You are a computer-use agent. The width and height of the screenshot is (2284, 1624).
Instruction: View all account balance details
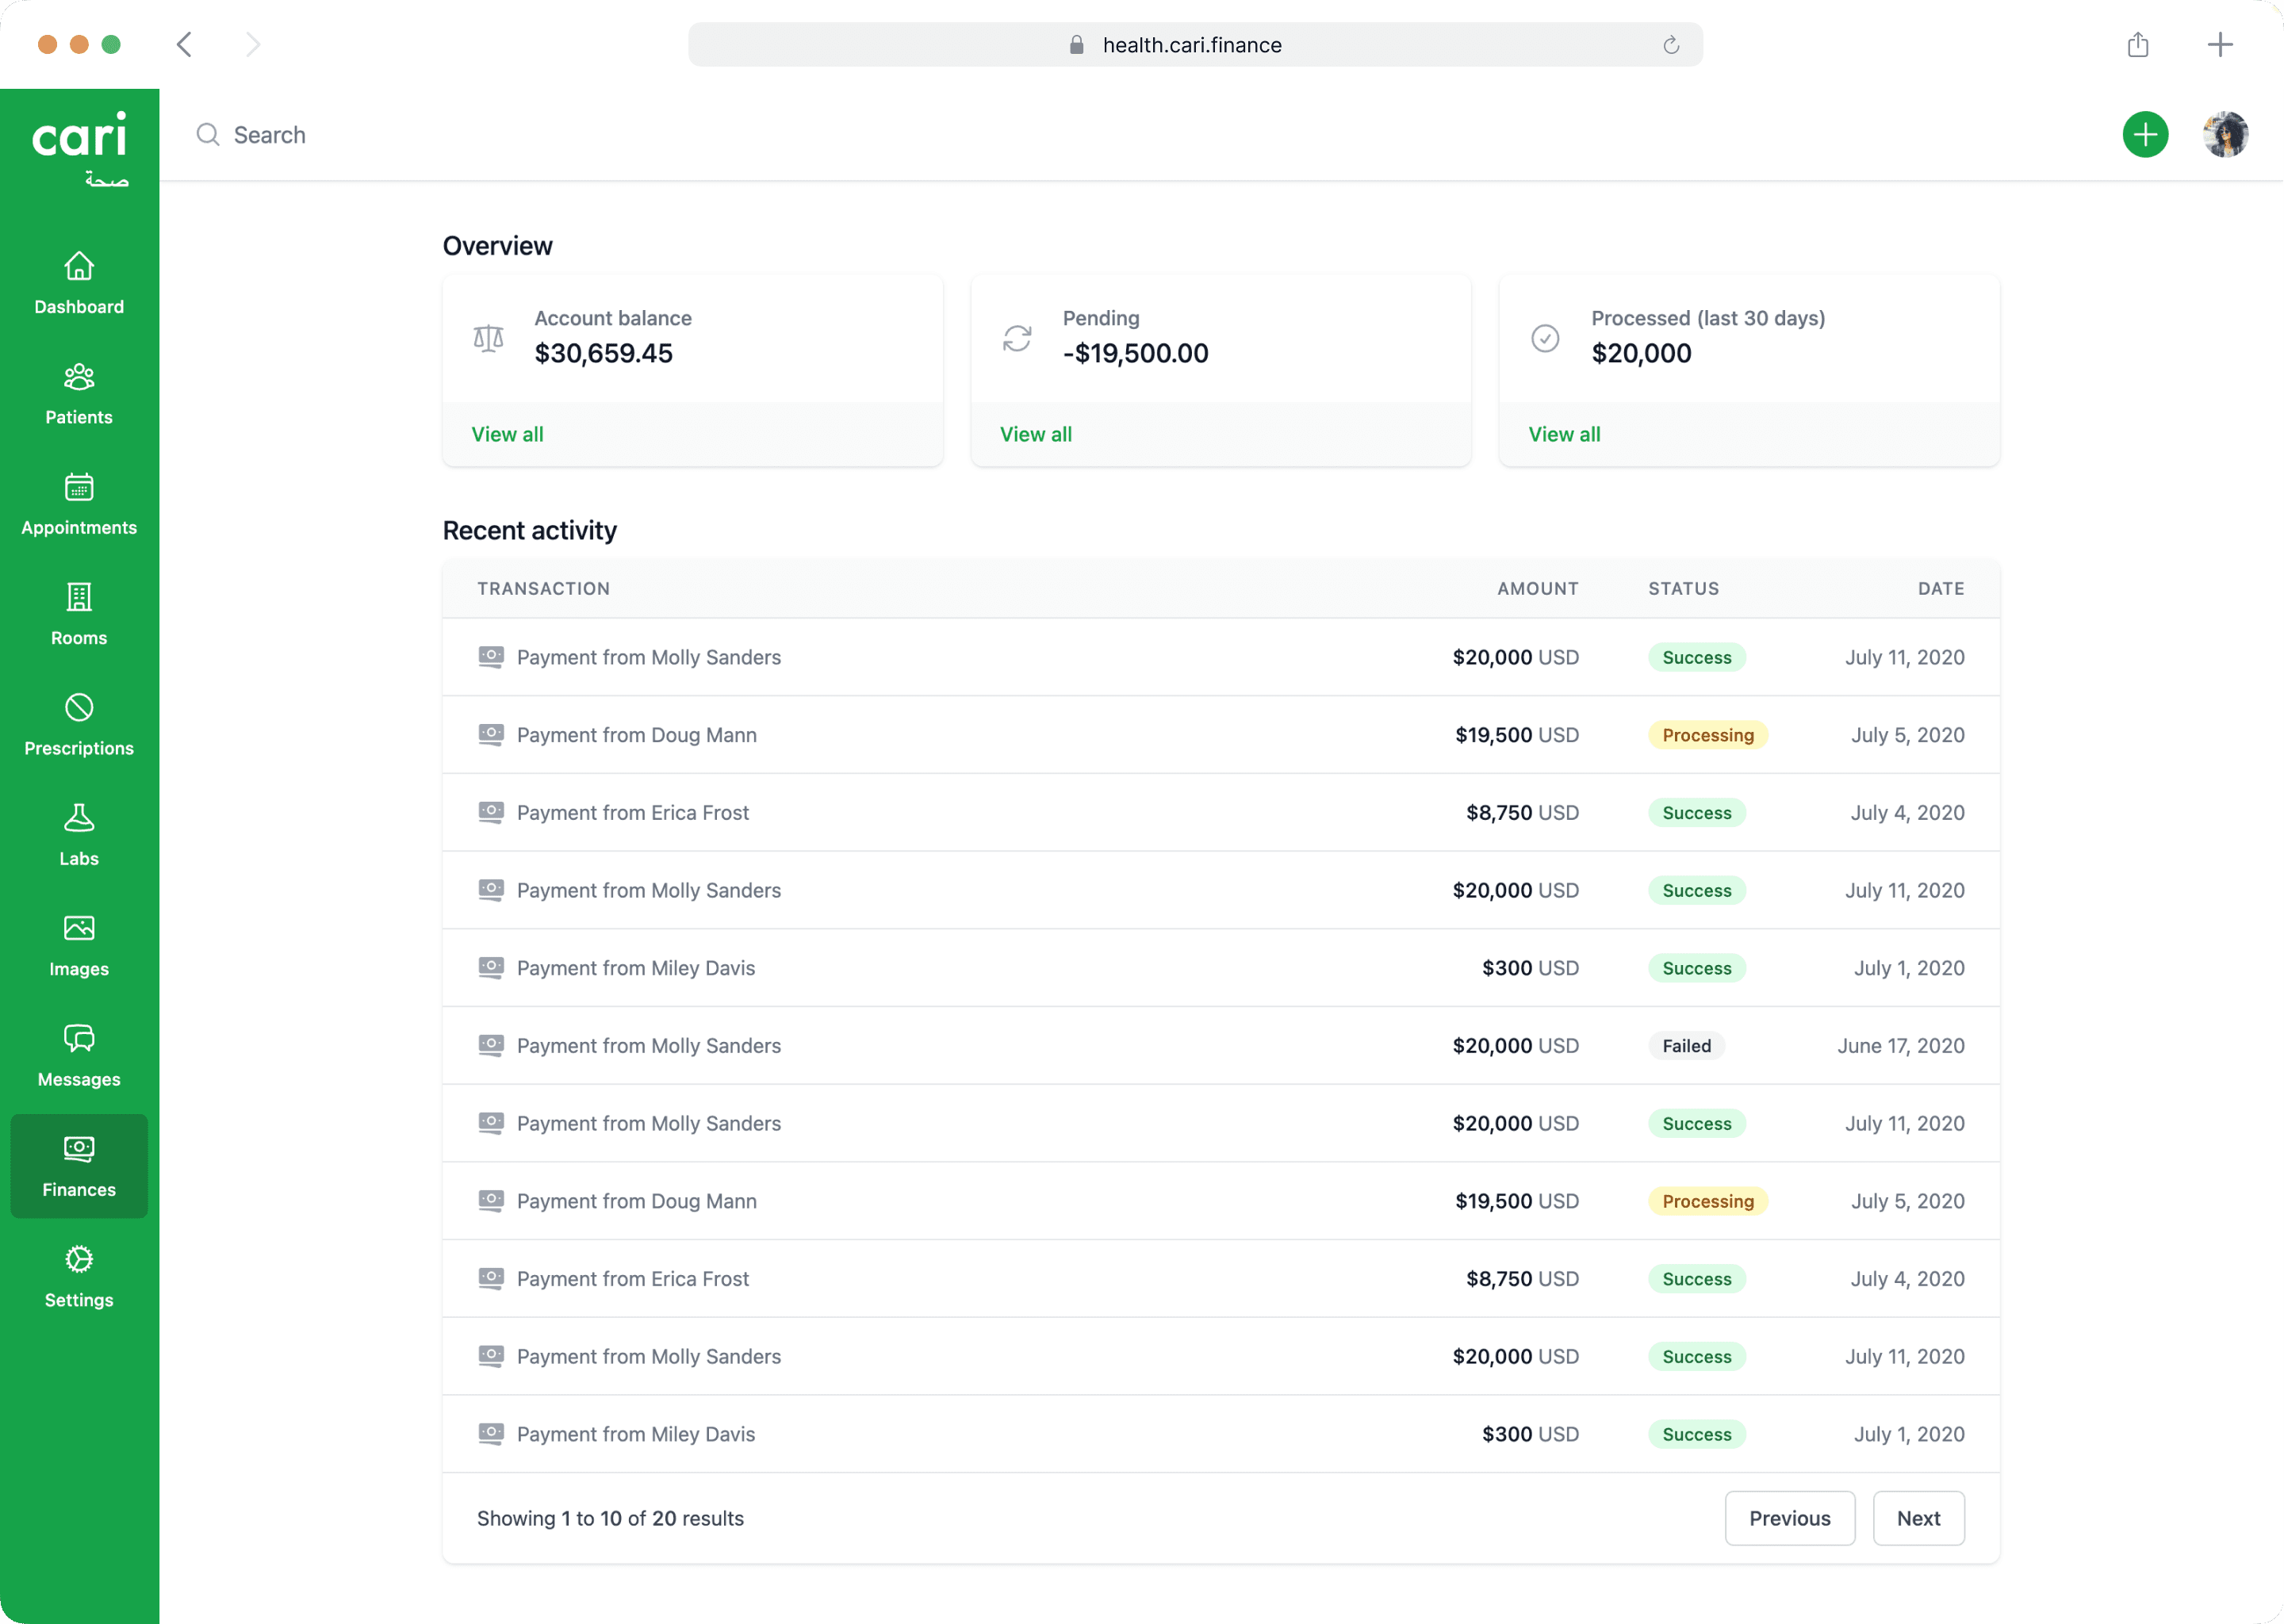click(x=507, y=434)
